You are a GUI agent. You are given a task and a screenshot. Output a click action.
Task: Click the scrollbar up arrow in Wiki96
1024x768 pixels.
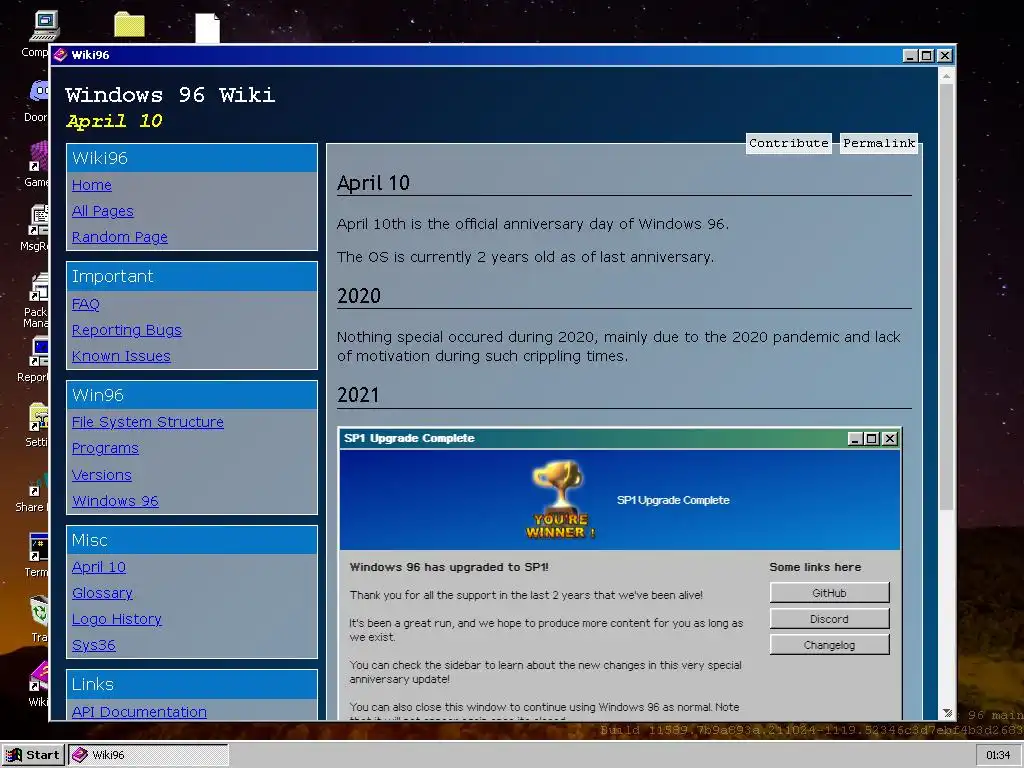(946, 76)
